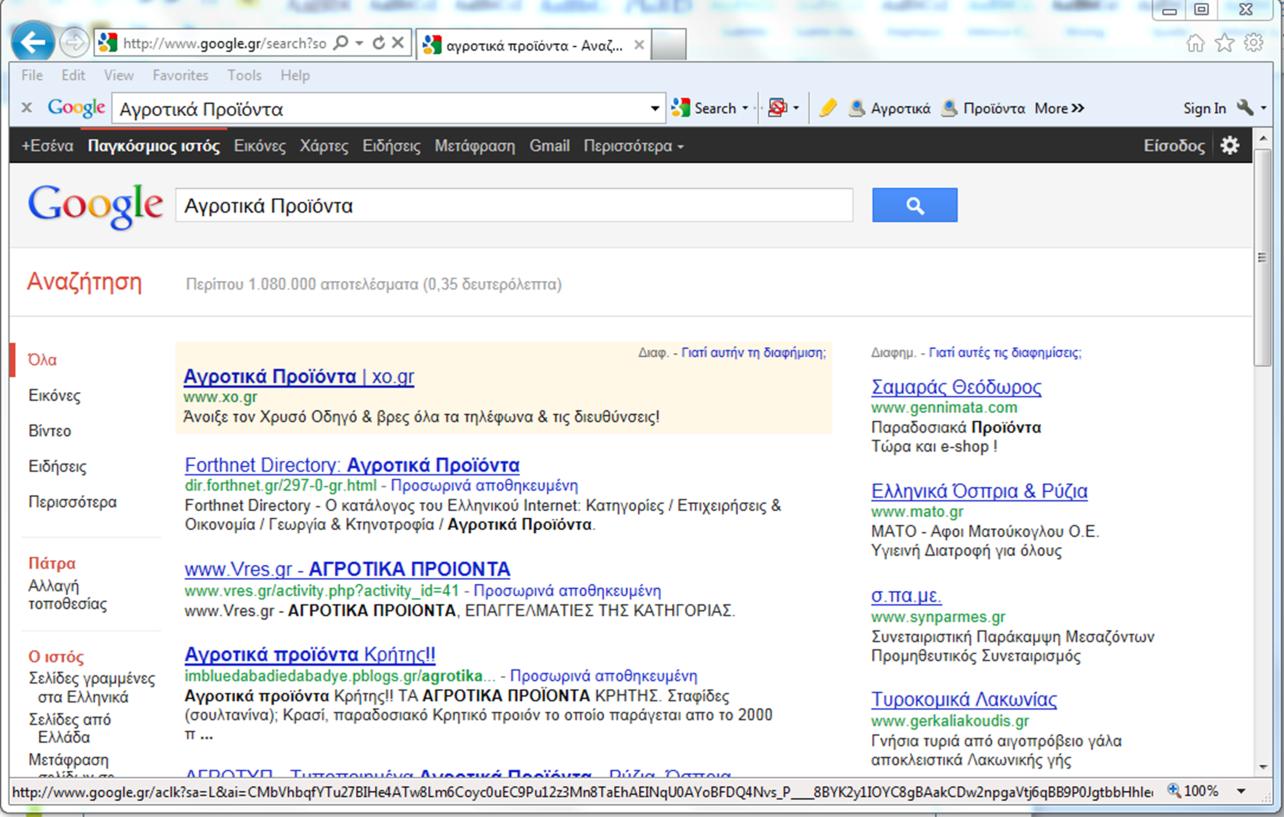The image size is (1284, 817).
Task: Open Τυροκομικά Λακωνίας ad link
Action: coord(964,699)
